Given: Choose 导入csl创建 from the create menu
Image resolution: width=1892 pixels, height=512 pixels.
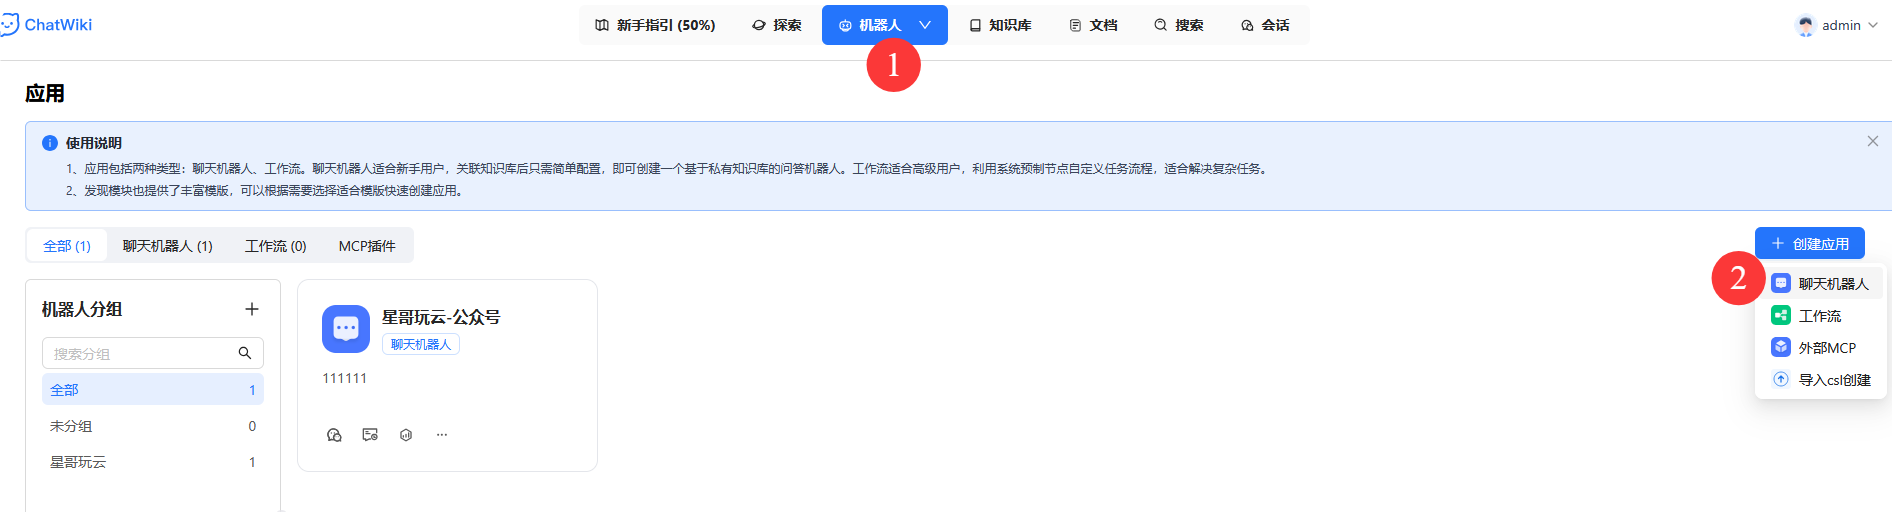Looking at the screenshot, I should (x=1822, y=380).
